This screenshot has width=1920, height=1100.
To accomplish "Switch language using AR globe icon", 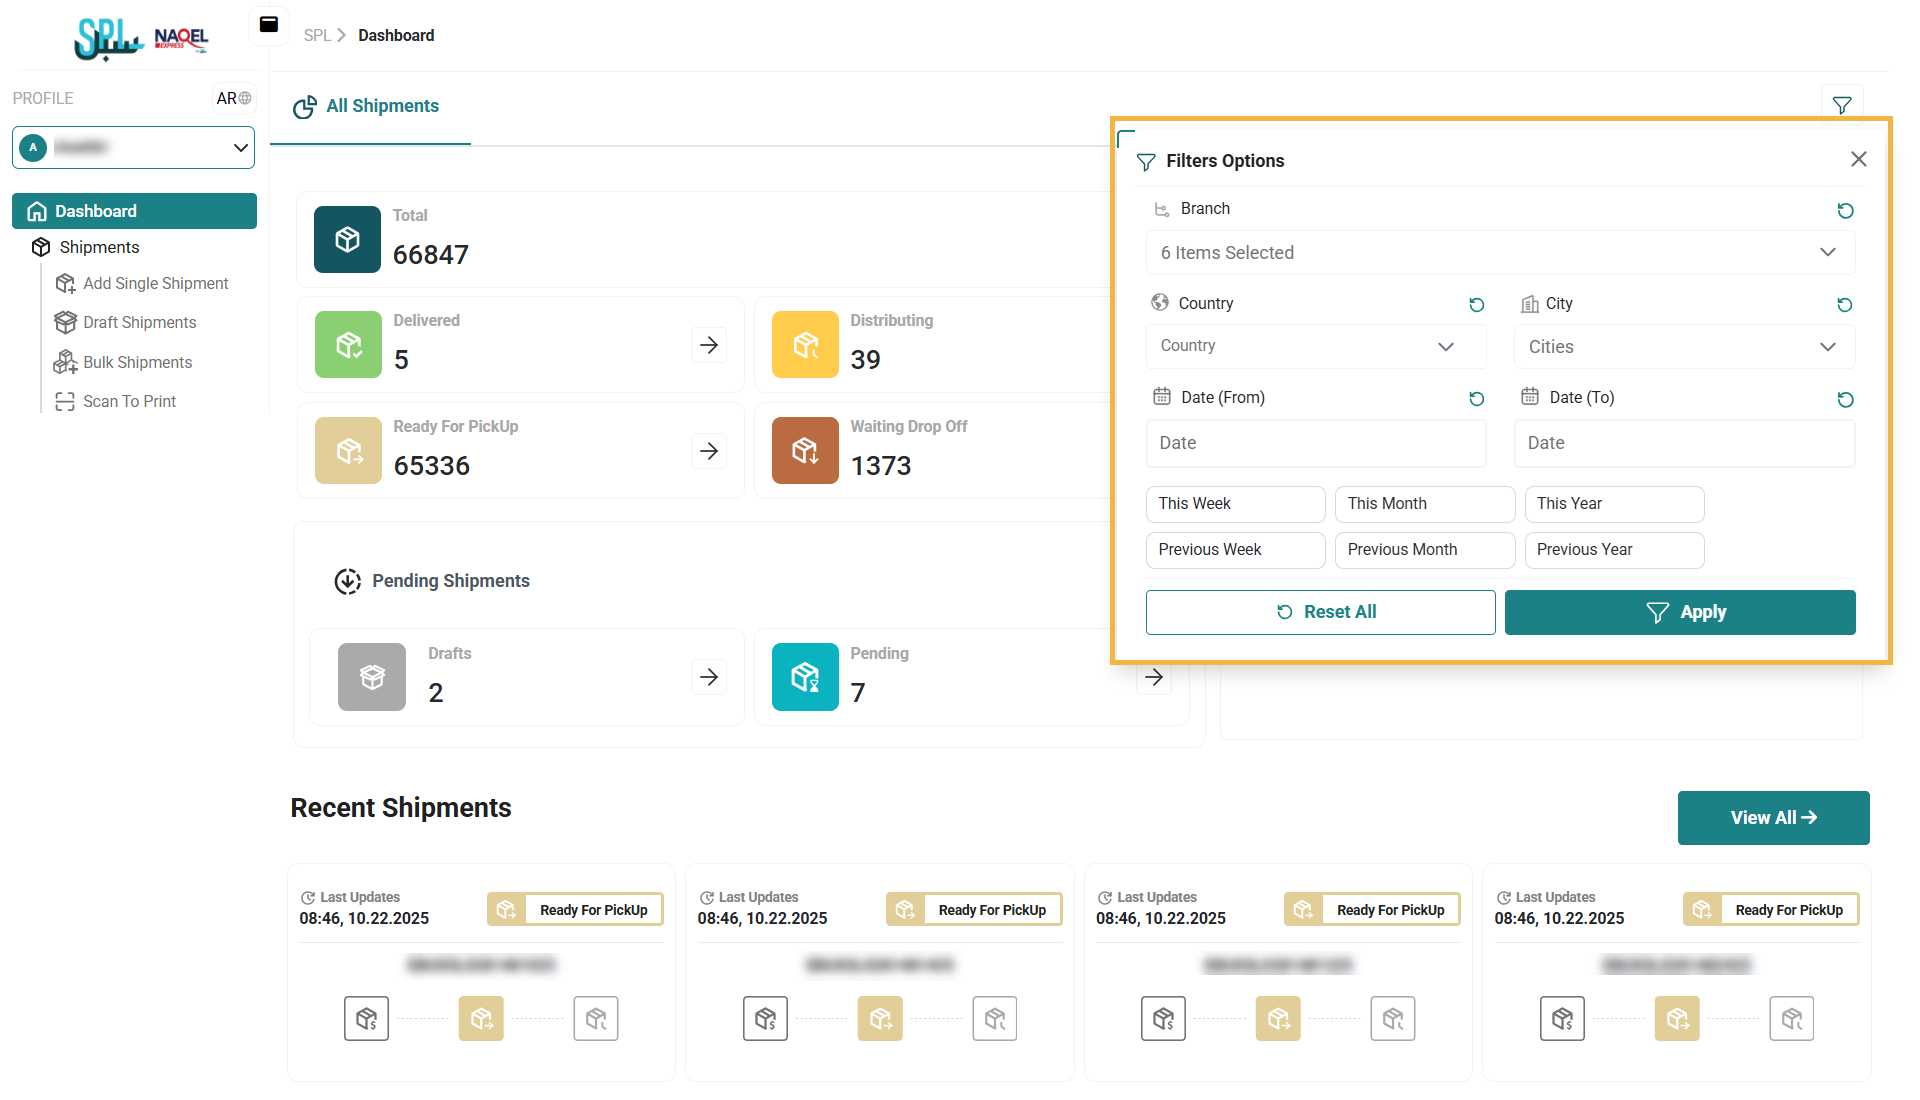I will point(234,98).
